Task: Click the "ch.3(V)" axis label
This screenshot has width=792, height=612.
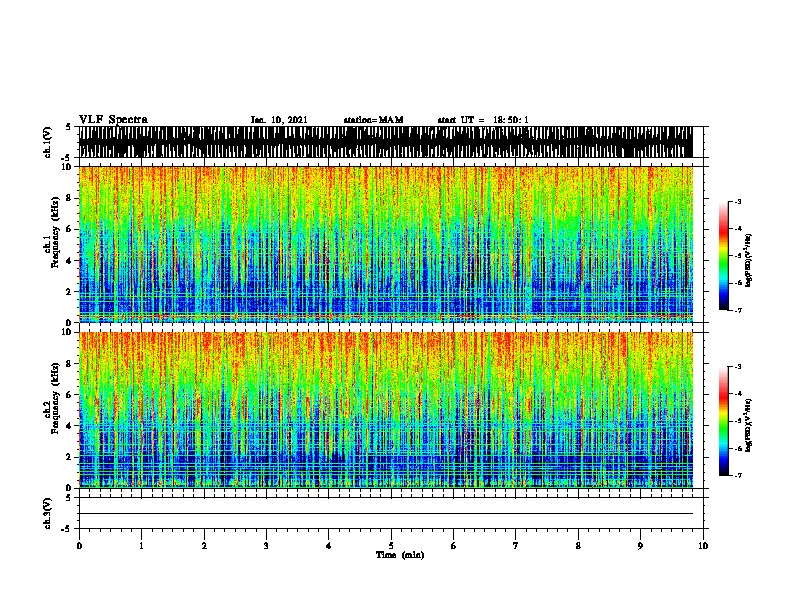Action: 47,513
